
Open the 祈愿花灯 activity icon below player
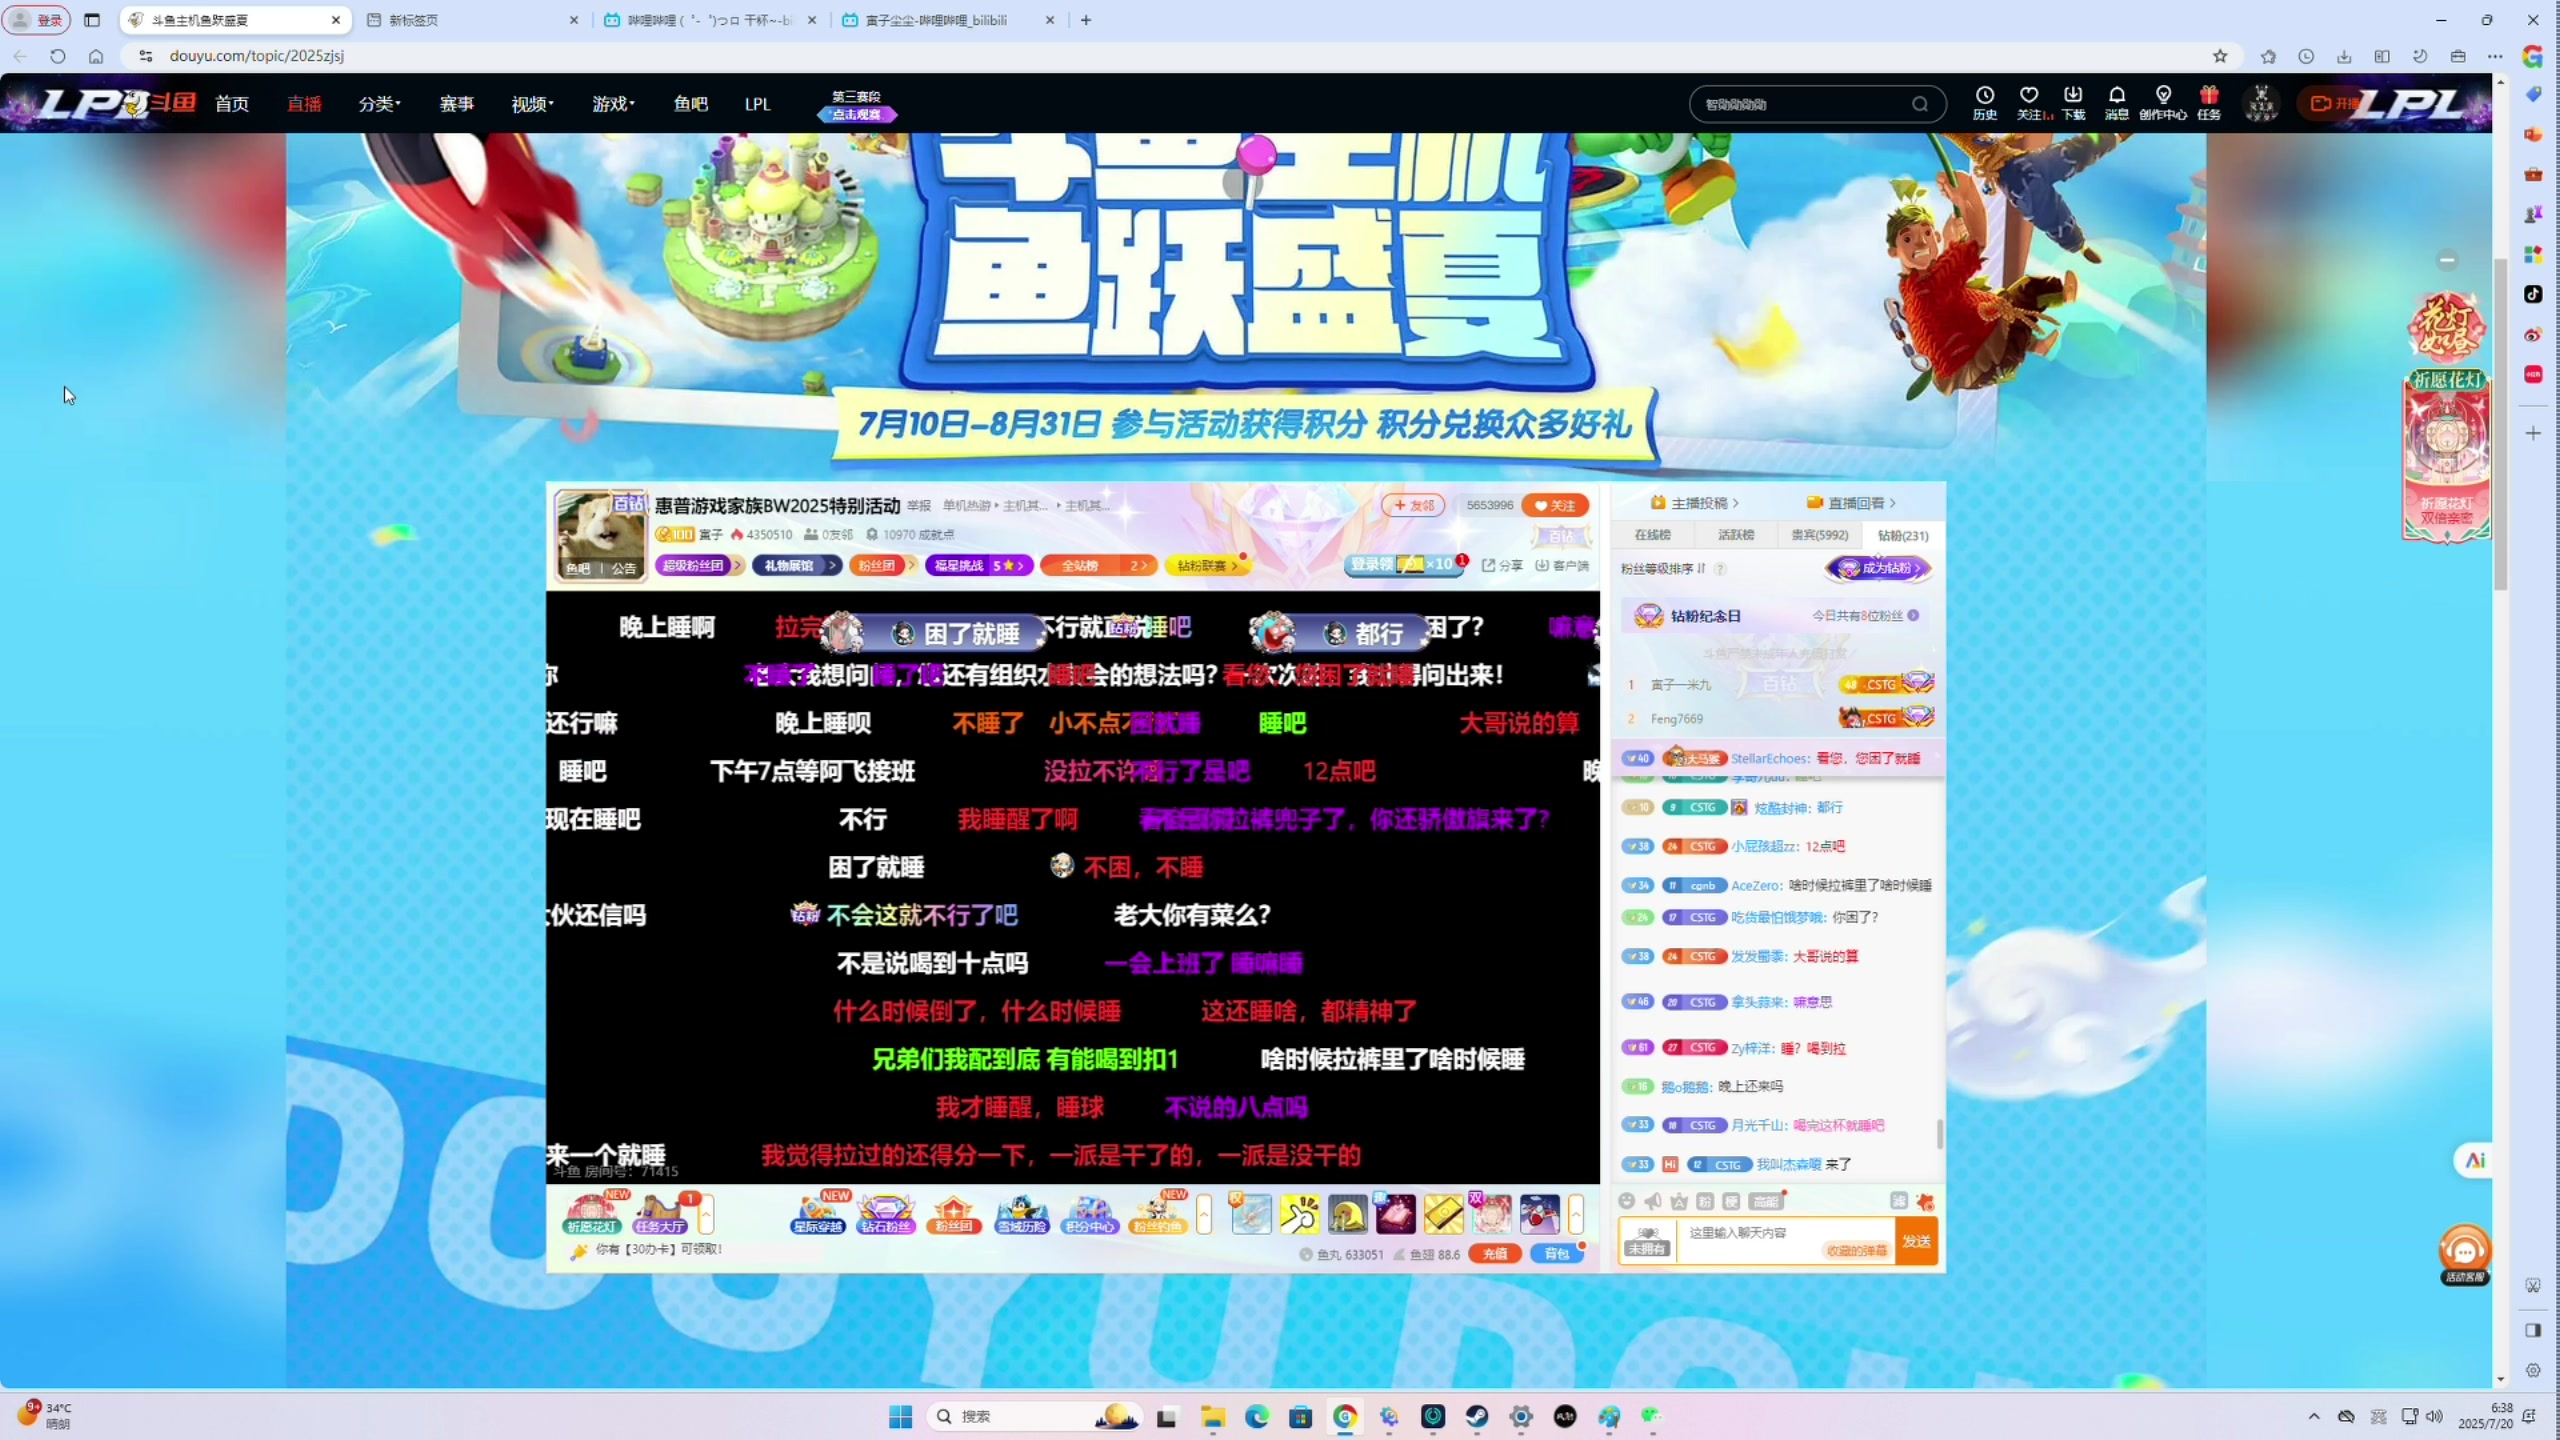[592, 1214]
